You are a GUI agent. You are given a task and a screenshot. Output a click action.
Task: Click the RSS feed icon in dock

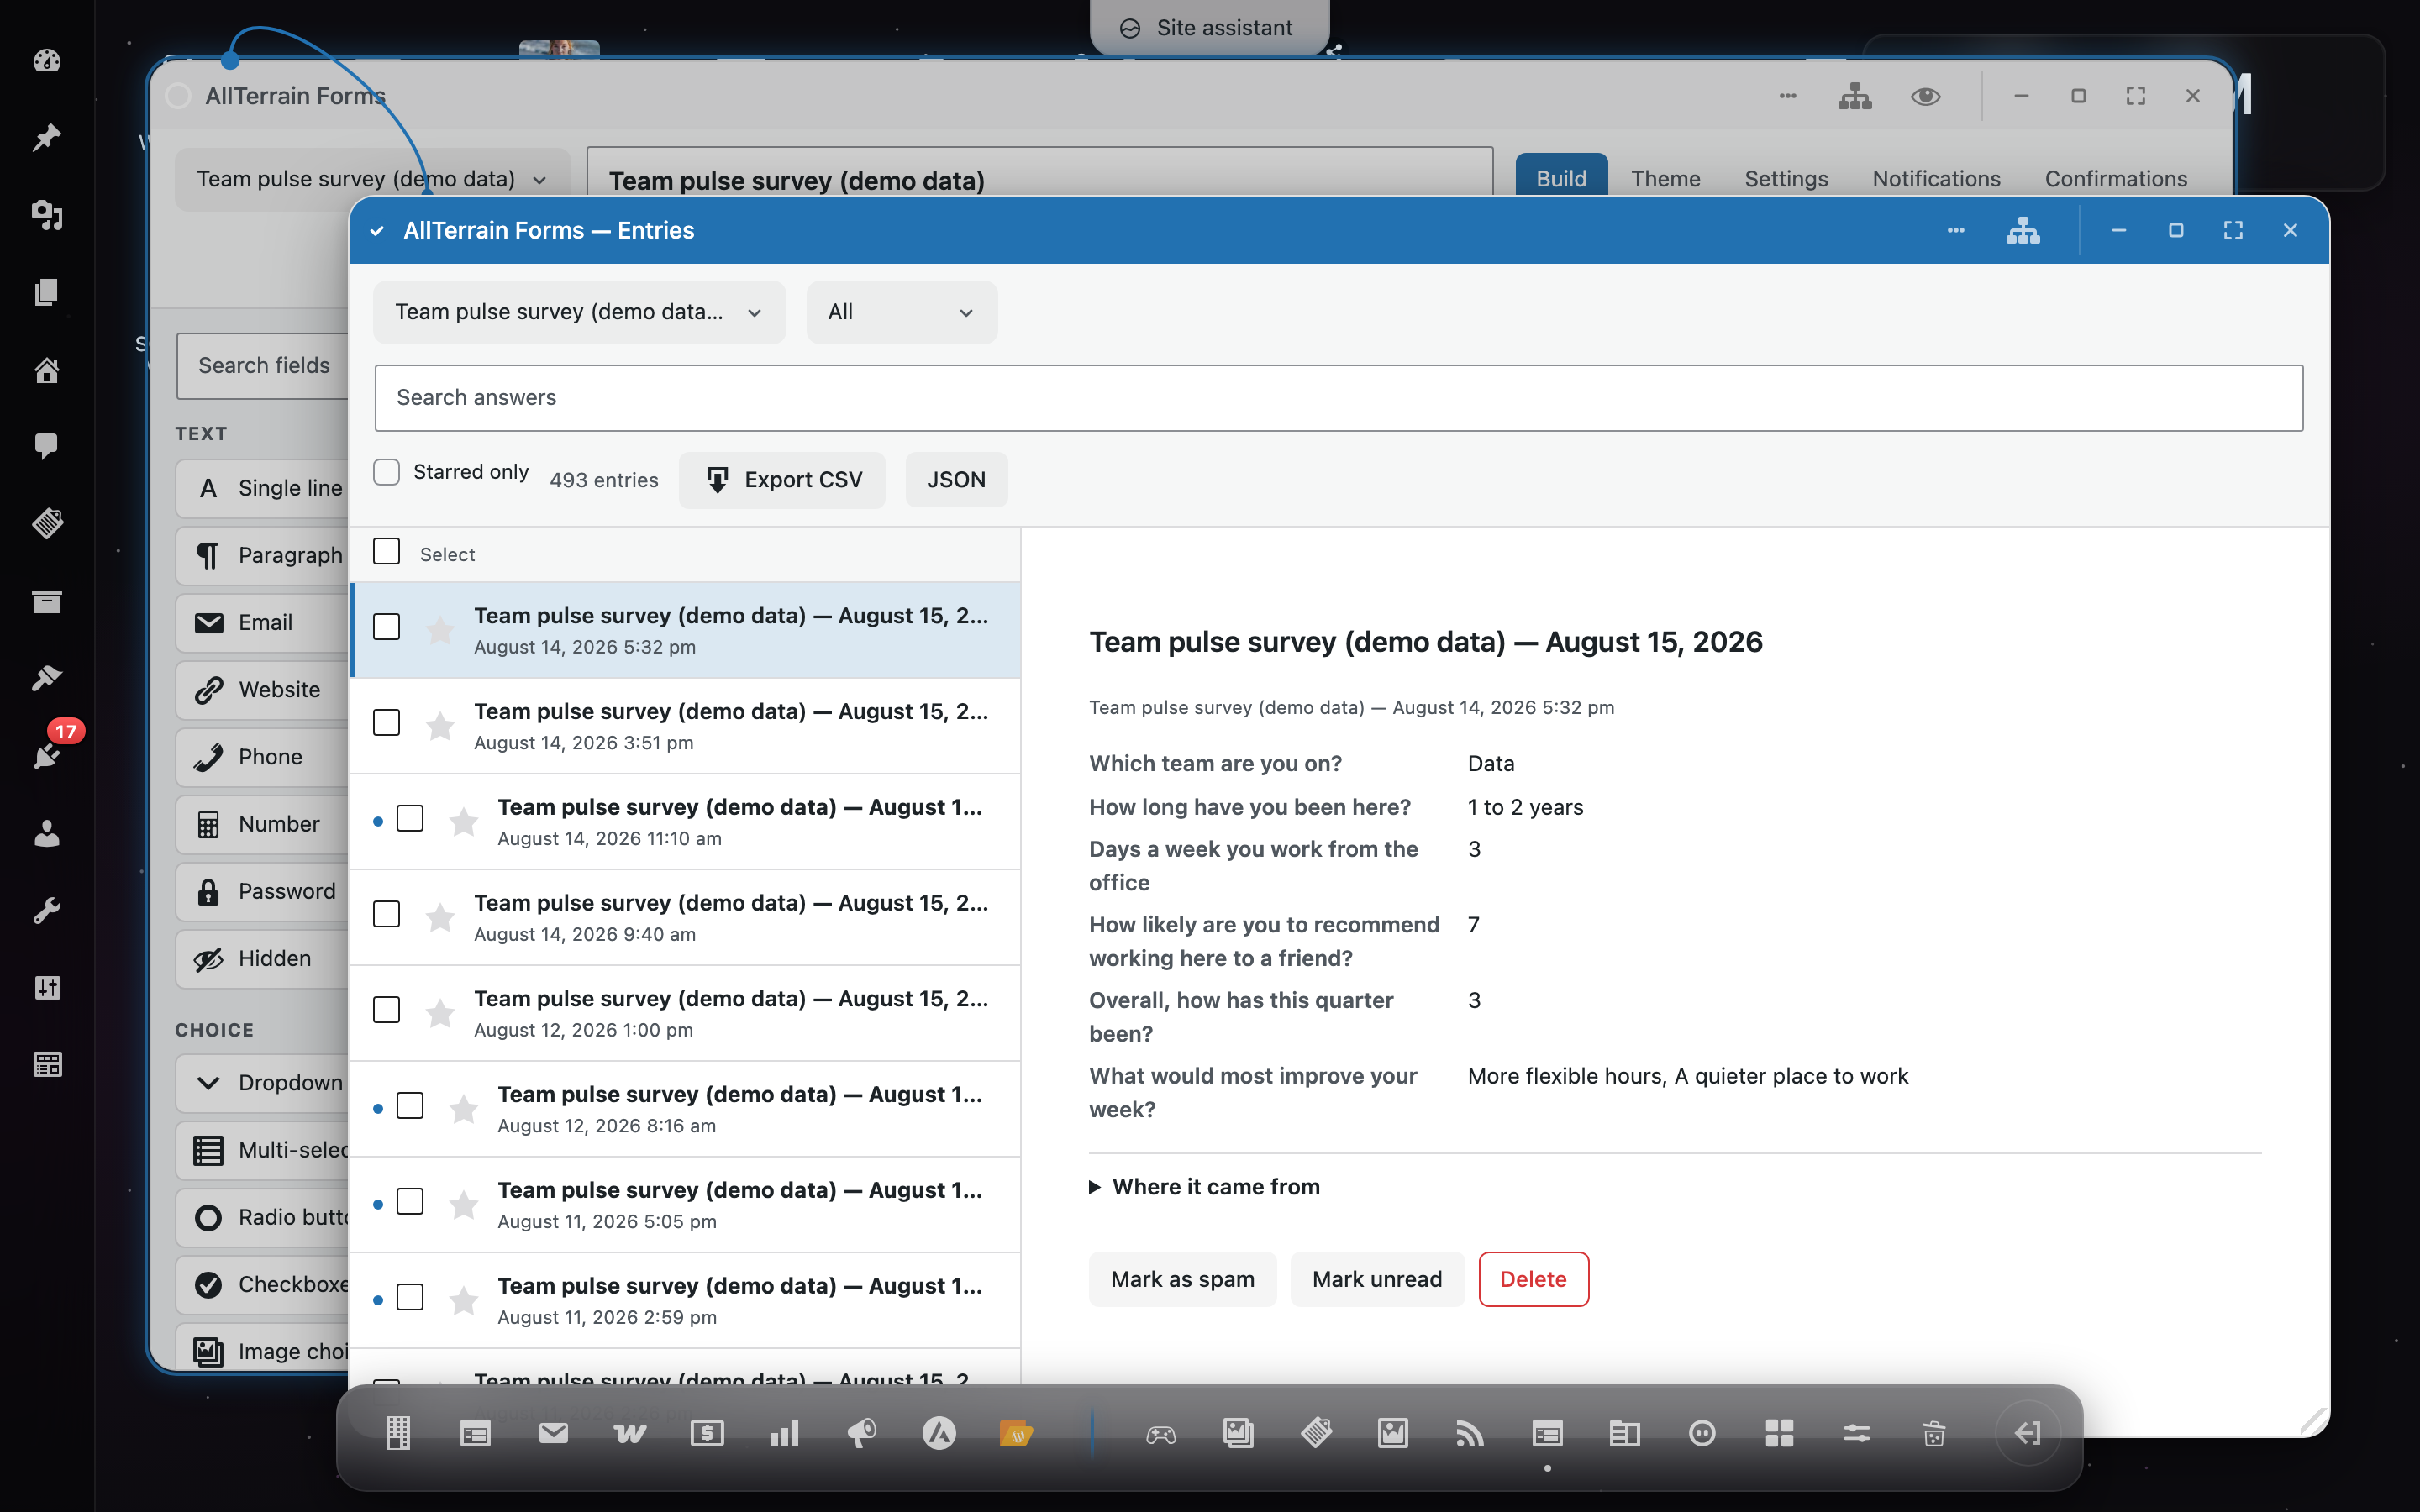click(1470, 1433)
